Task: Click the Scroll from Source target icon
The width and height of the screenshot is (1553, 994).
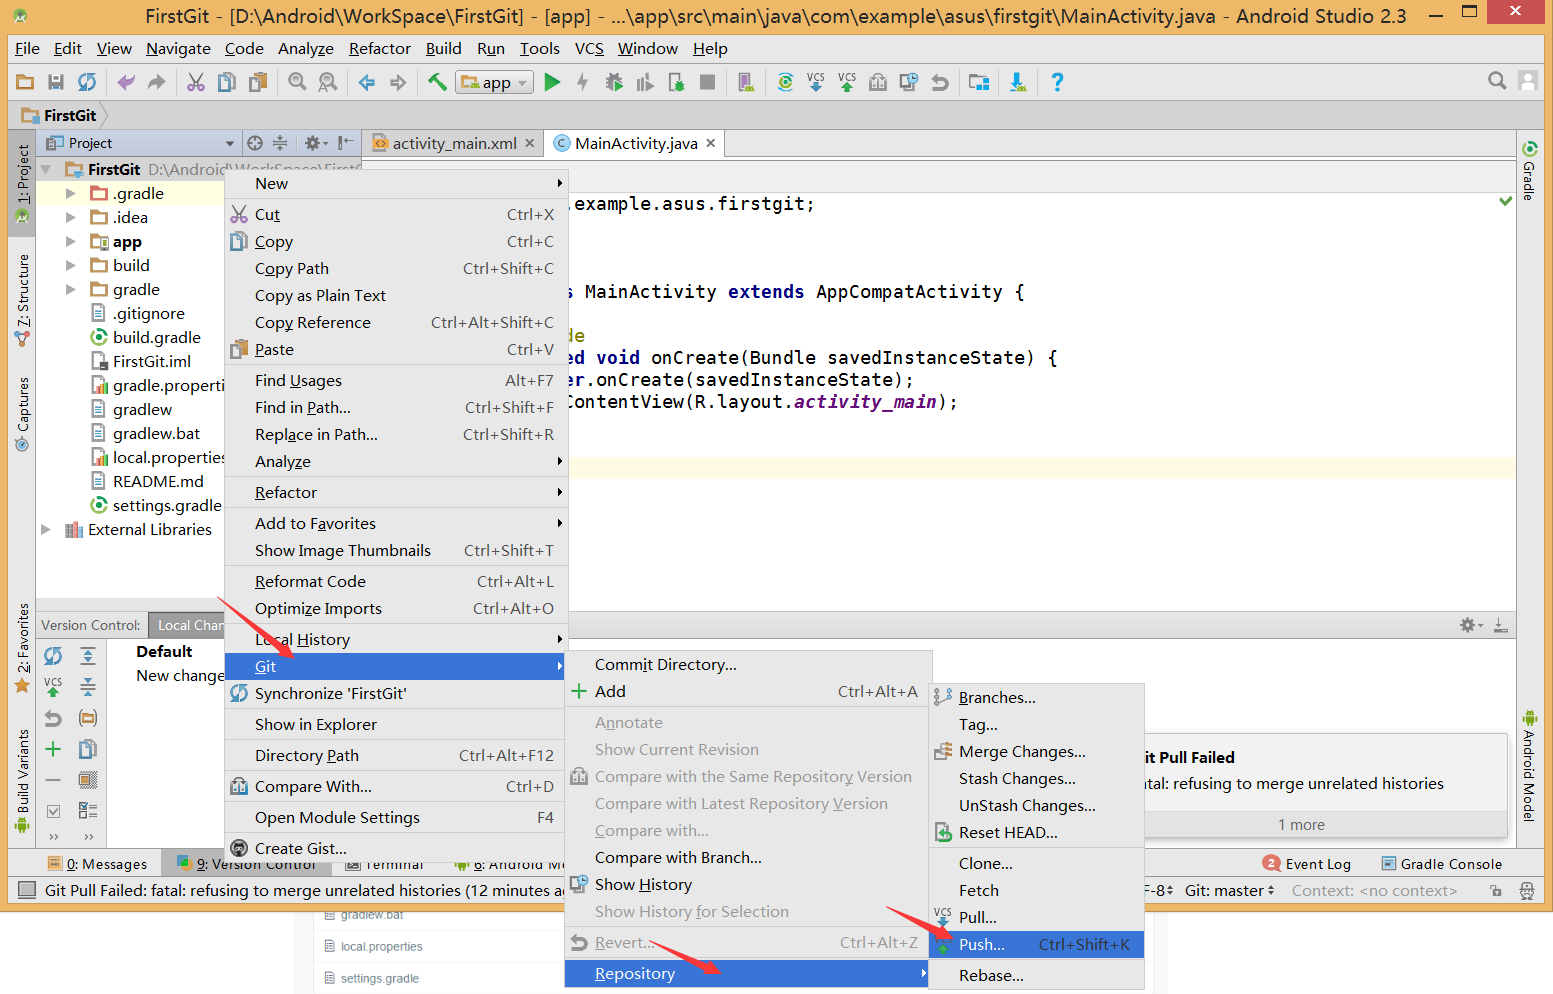Action: [x=255, y=143]
